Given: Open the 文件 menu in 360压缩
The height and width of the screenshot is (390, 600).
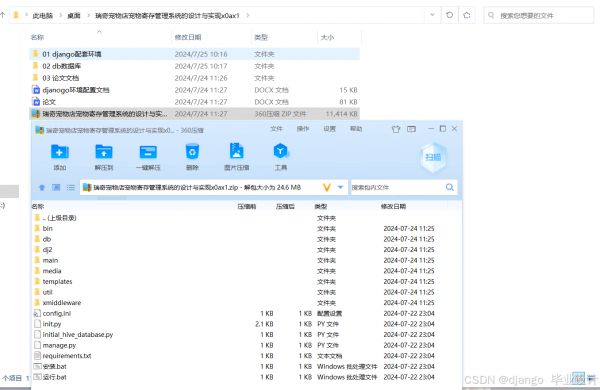Looking at the screenshot, I should click(276, 129).
